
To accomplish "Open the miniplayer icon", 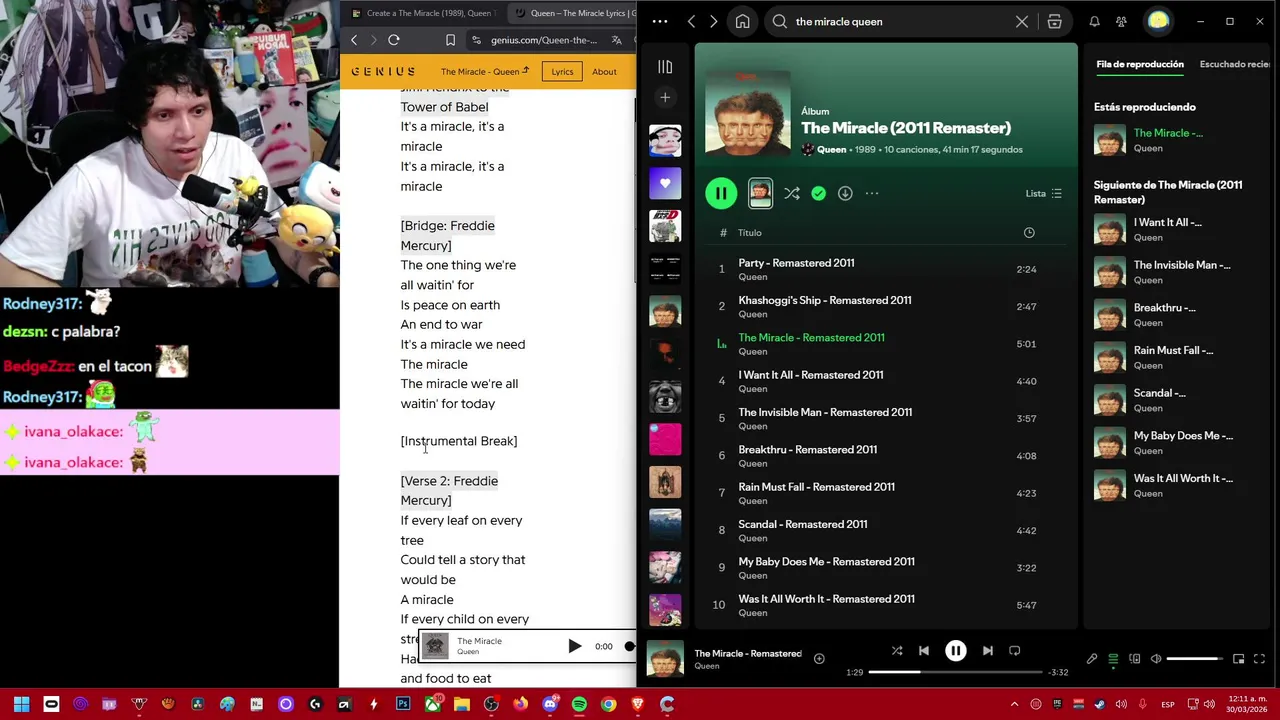I will tap(1239, 659).
